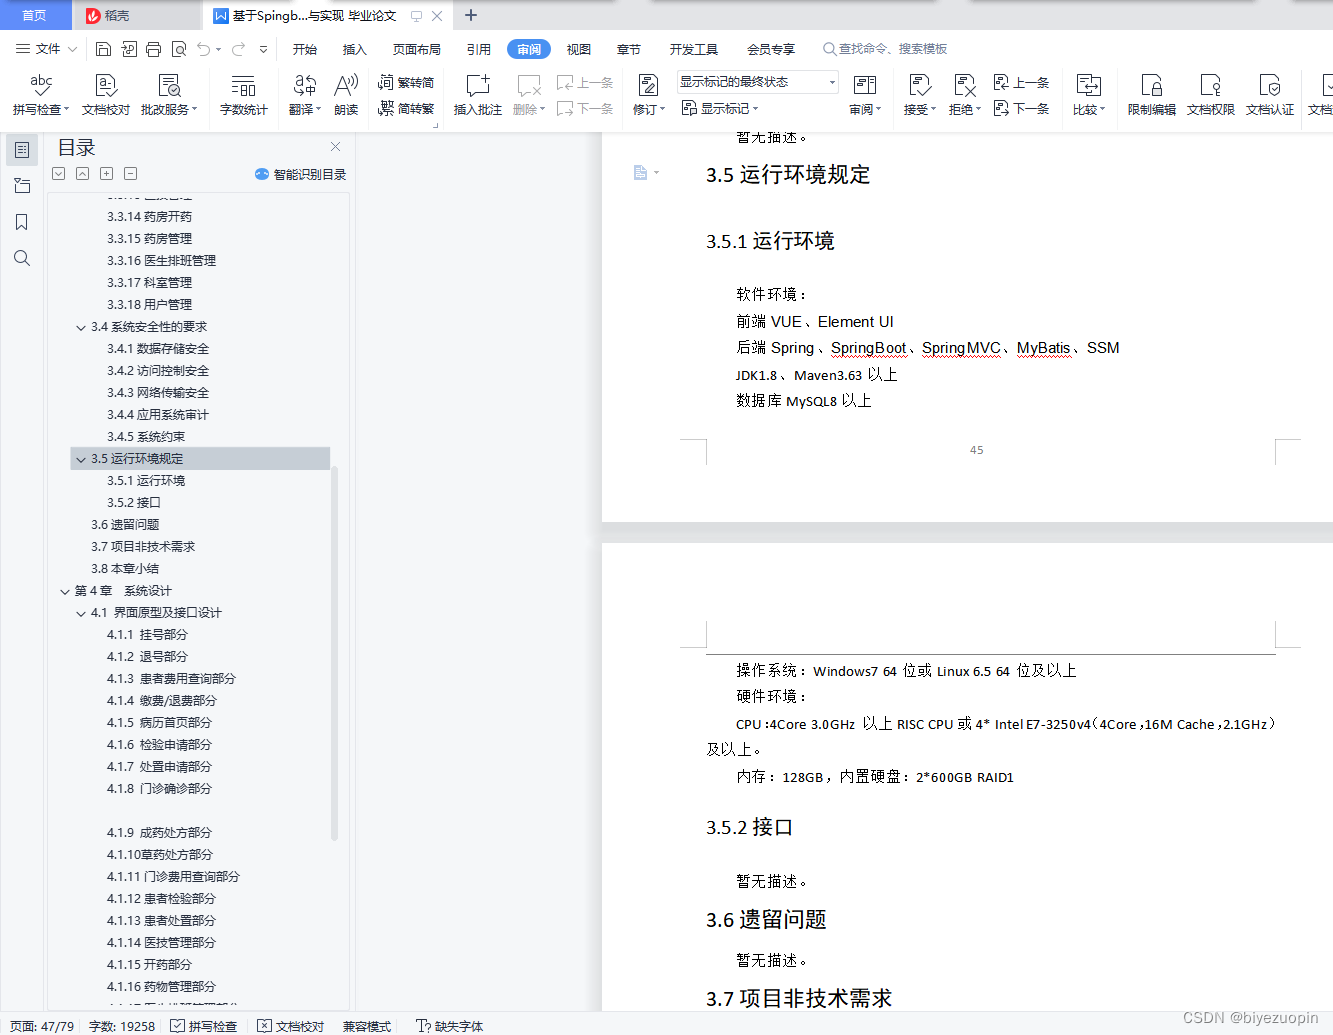This screenshot has width=1333, height=1035.
Task: Click the 拒绝 reject changes icon
Action: (964, 86)
